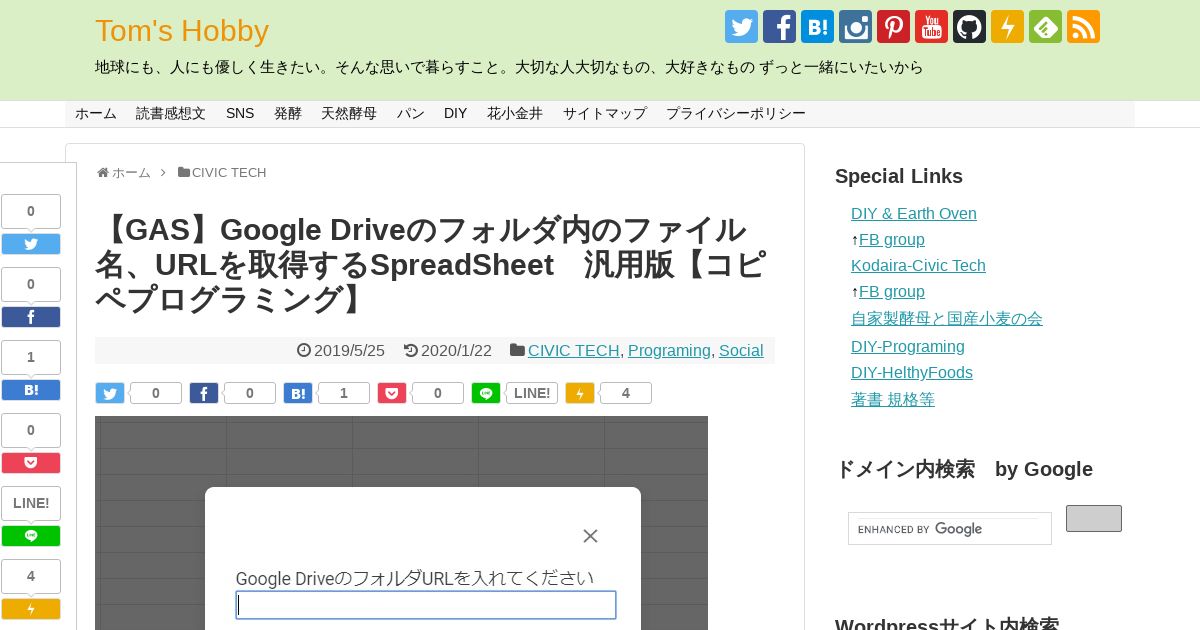Open the DIY menu item
The image size is (1200, 630).
pos(456,114)
